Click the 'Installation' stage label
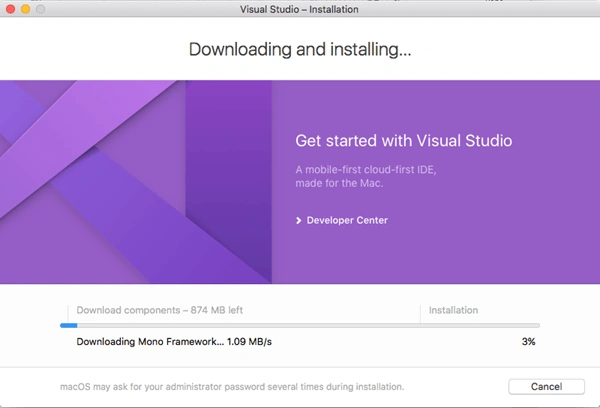The image size is (600, 408). pos(453,310)
